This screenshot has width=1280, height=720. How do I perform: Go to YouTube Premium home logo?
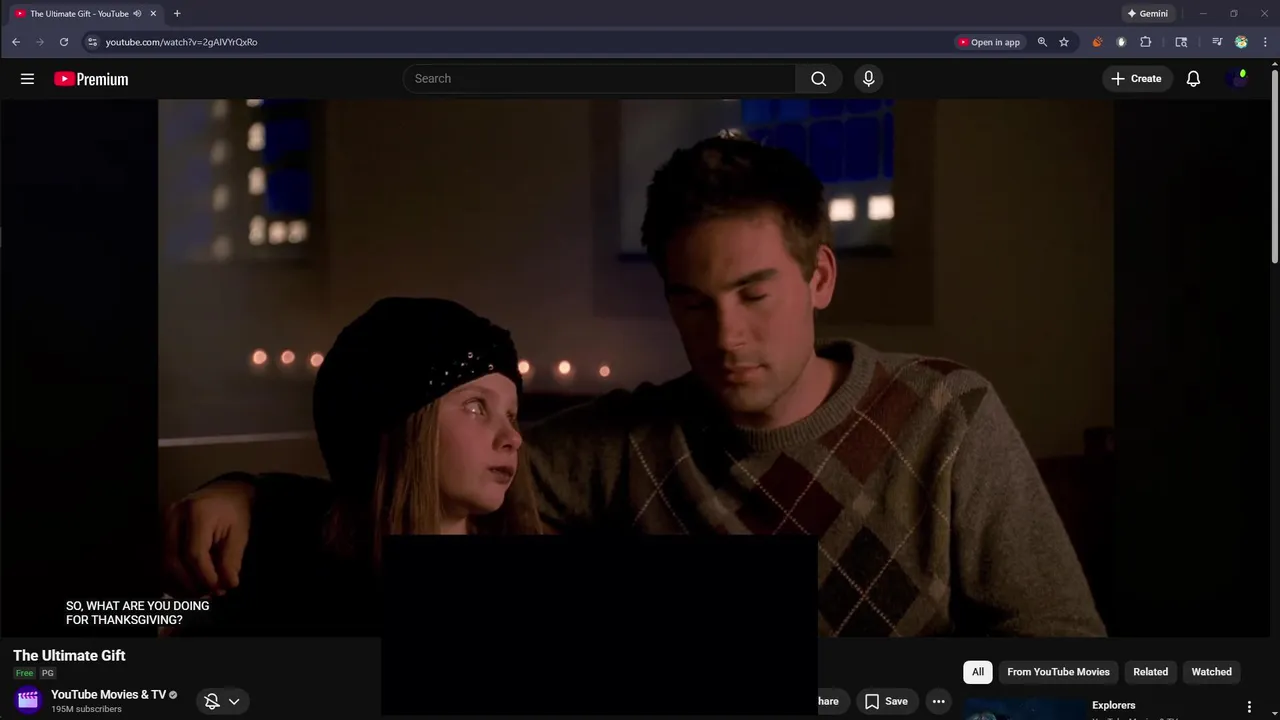pyautogui.click(x=91, y=79)
